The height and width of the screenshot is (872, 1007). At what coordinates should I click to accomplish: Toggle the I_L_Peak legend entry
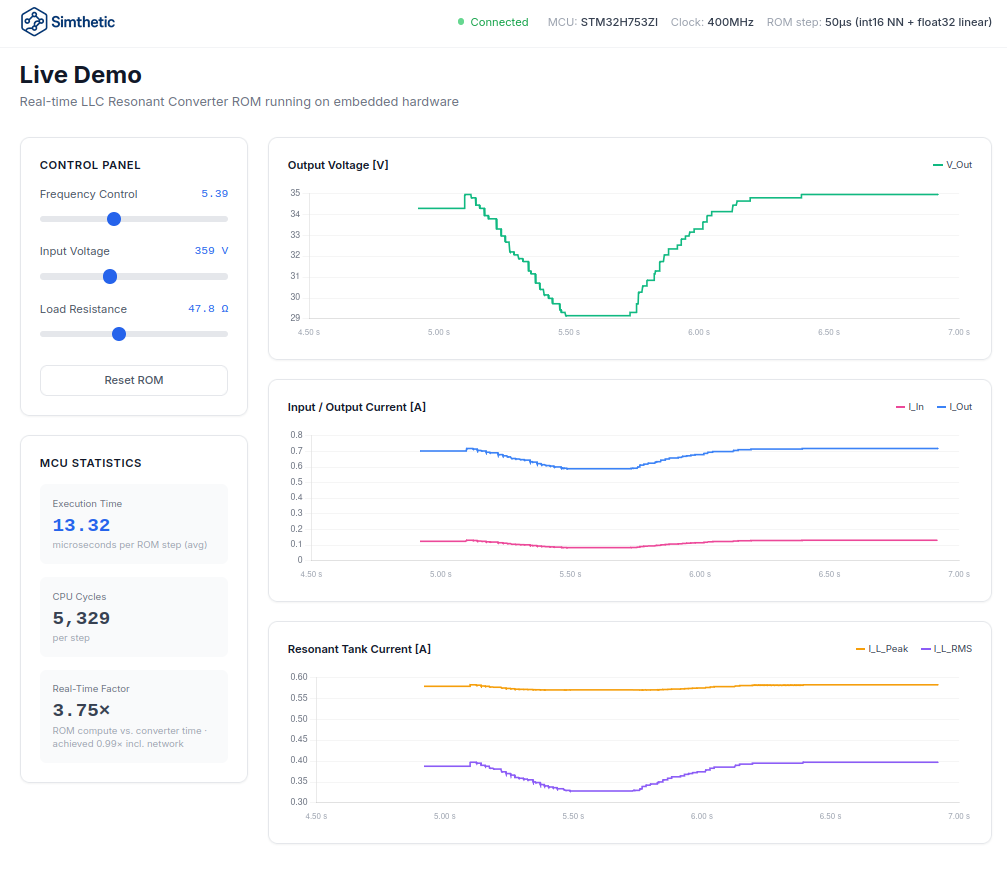(x=882, y=649)
